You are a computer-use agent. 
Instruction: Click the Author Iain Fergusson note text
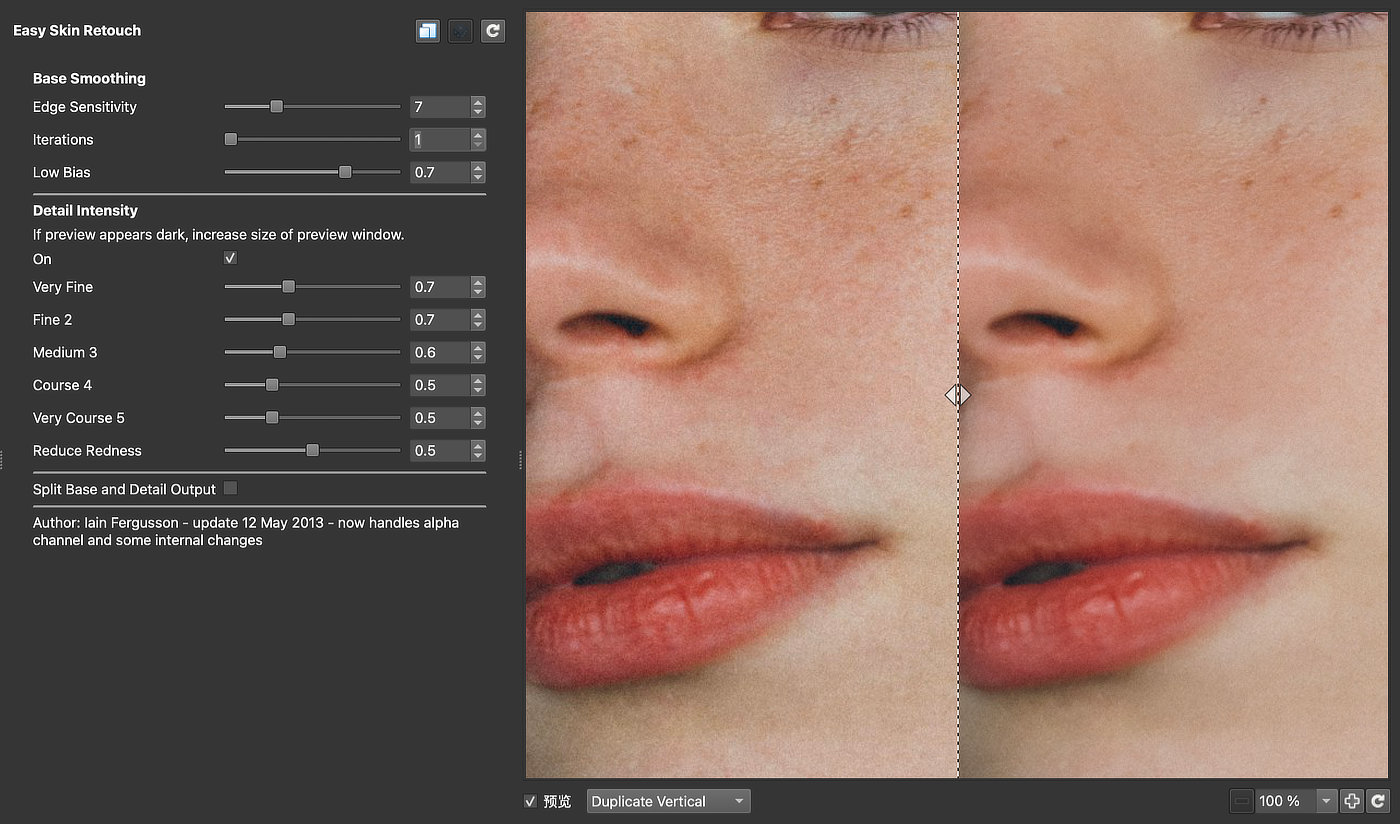click(246, 531)
